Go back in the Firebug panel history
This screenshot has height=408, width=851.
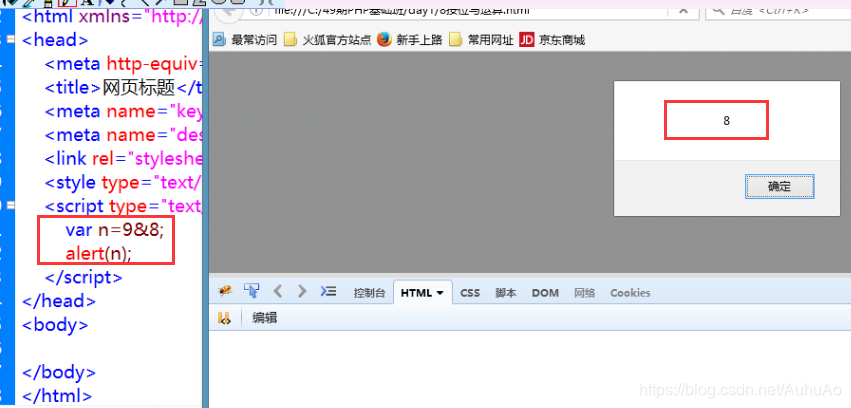277,292
